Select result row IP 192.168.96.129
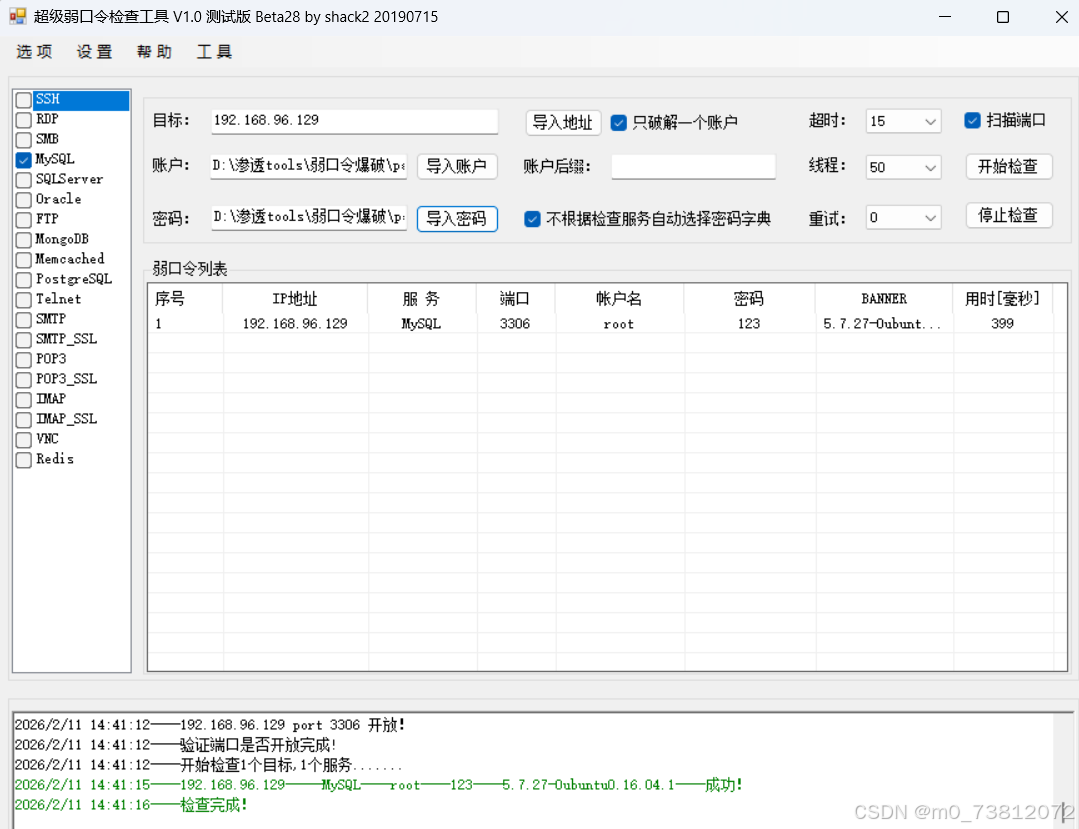The image size is (1079, 829). tap(295, 323)
